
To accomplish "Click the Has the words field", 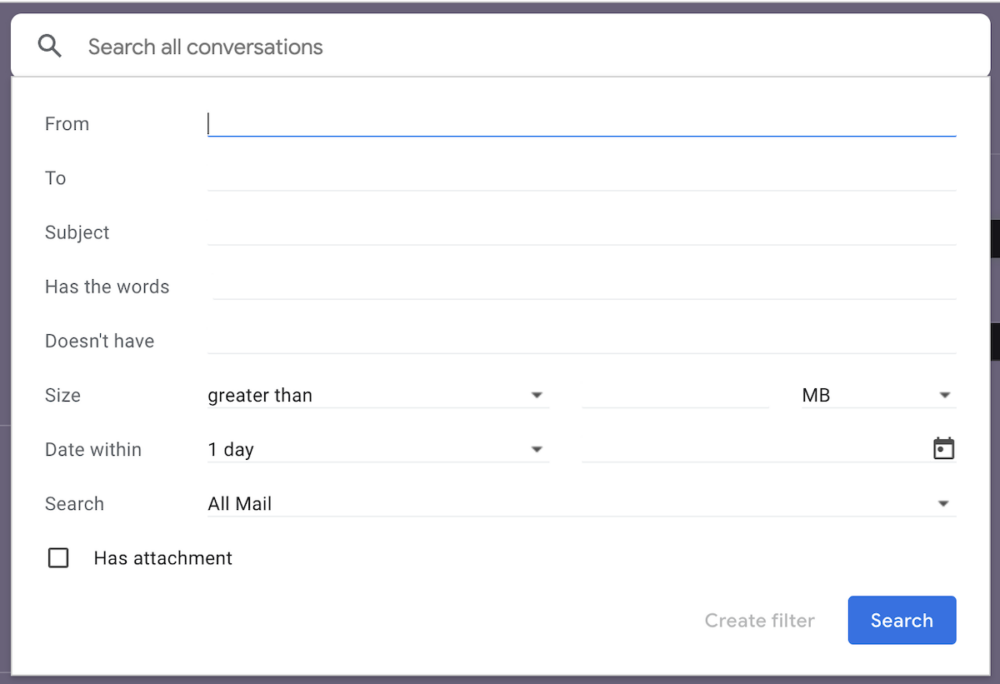I will (580, 286).
